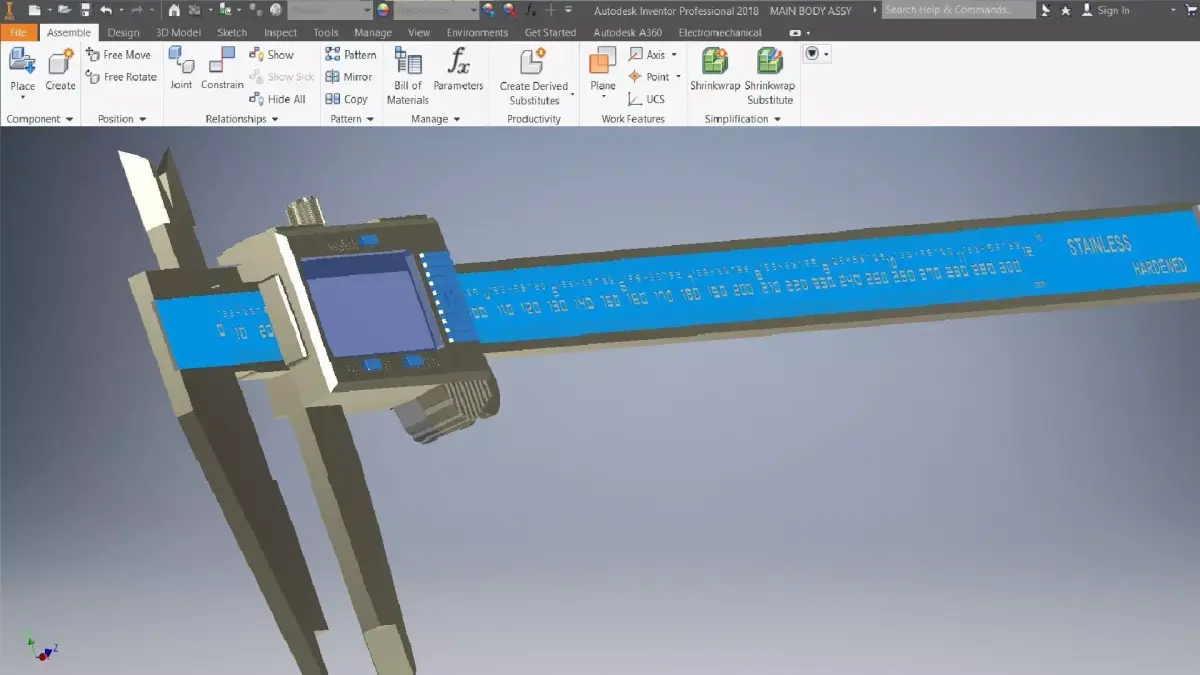
Task: Switch to the Manage tab
Action: tap(373, 32)
